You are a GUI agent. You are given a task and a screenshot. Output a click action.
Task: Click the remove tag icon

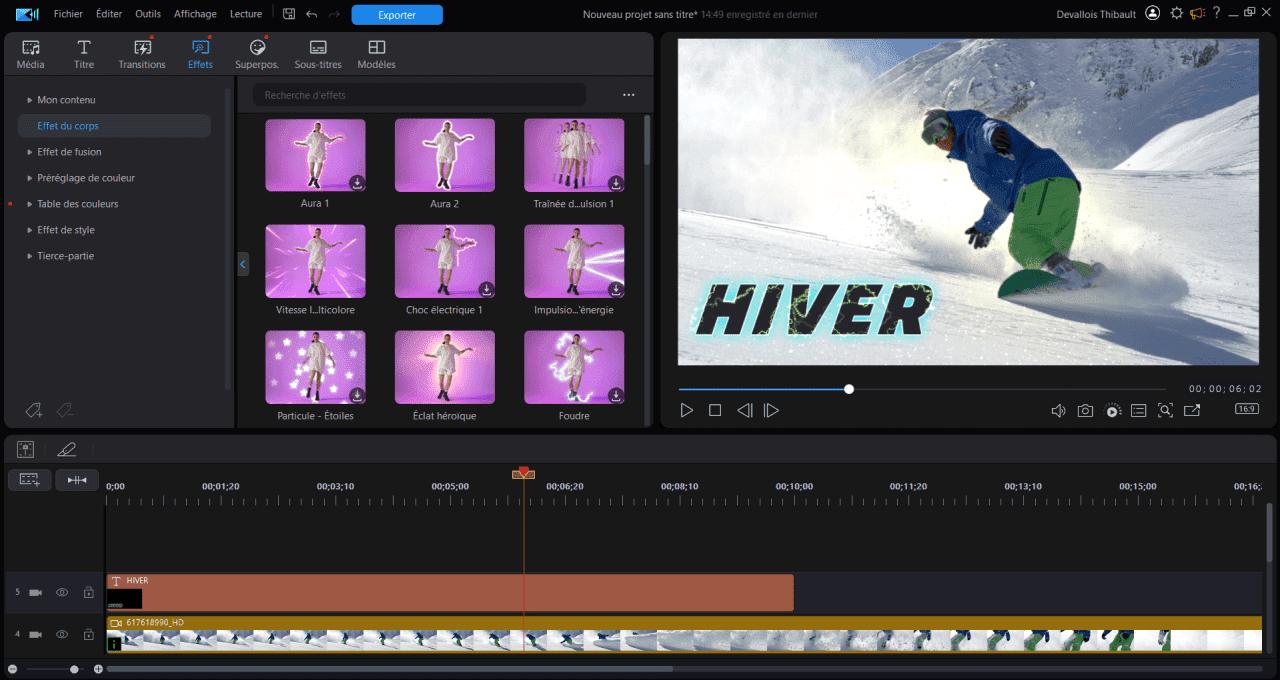coord(65,409)
